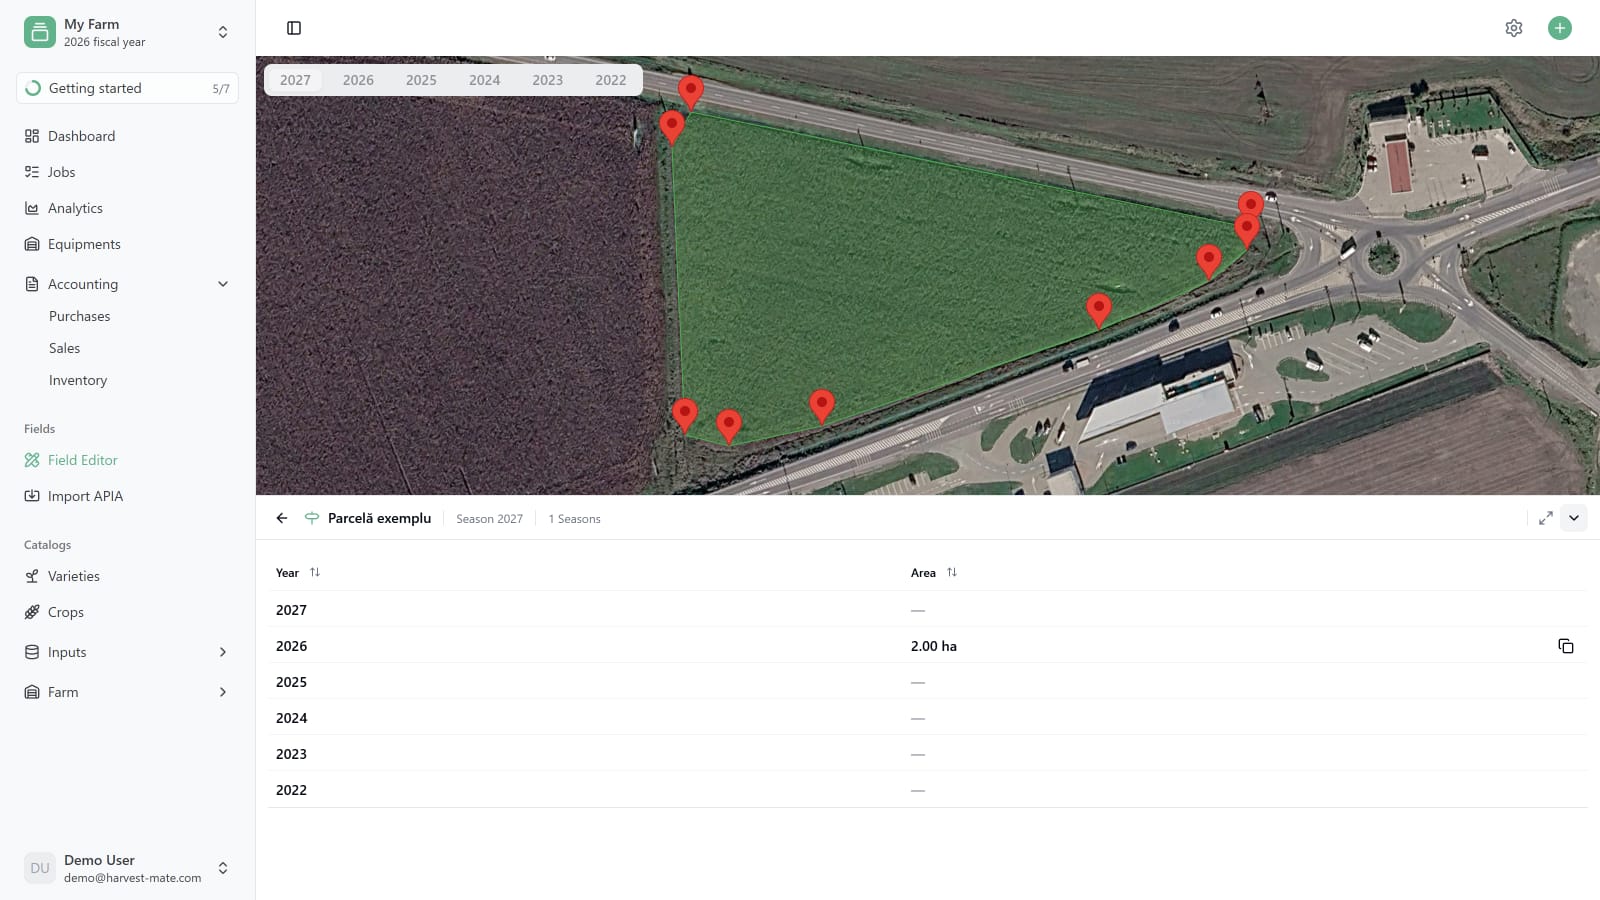Collapse the Accounting section chevron
The width and height of the screenshot is (1600, 900).
coord(223,284)
